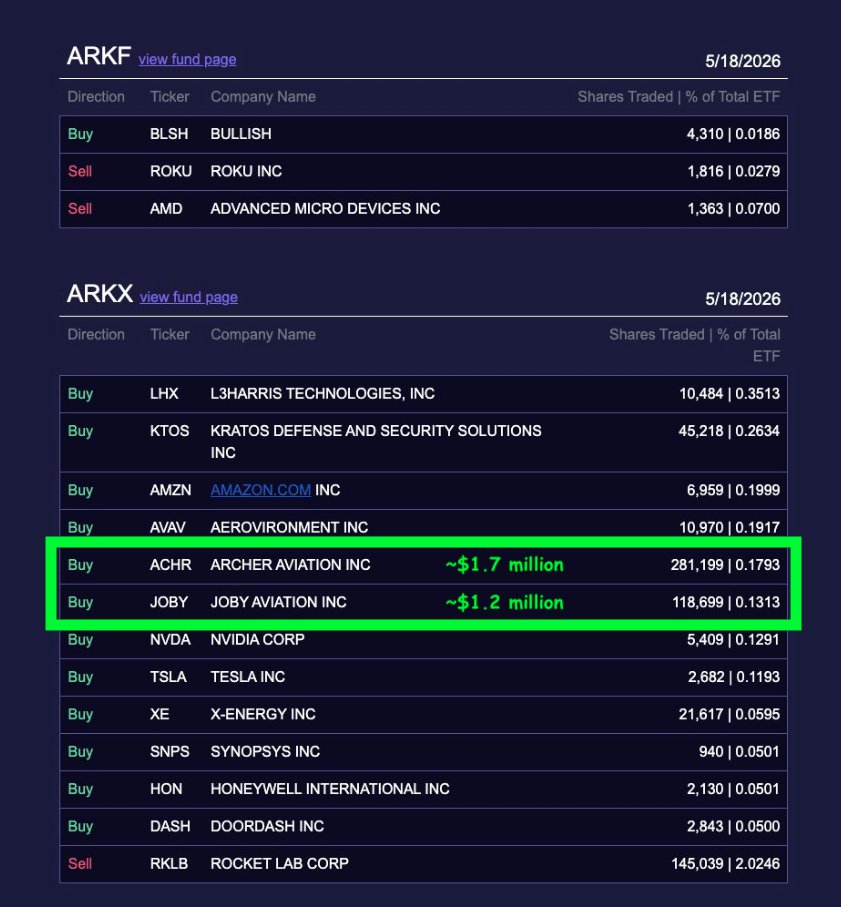The image size is (841, 907).
Task: Click the AMD ticker cell
Action: coord(166,209)
